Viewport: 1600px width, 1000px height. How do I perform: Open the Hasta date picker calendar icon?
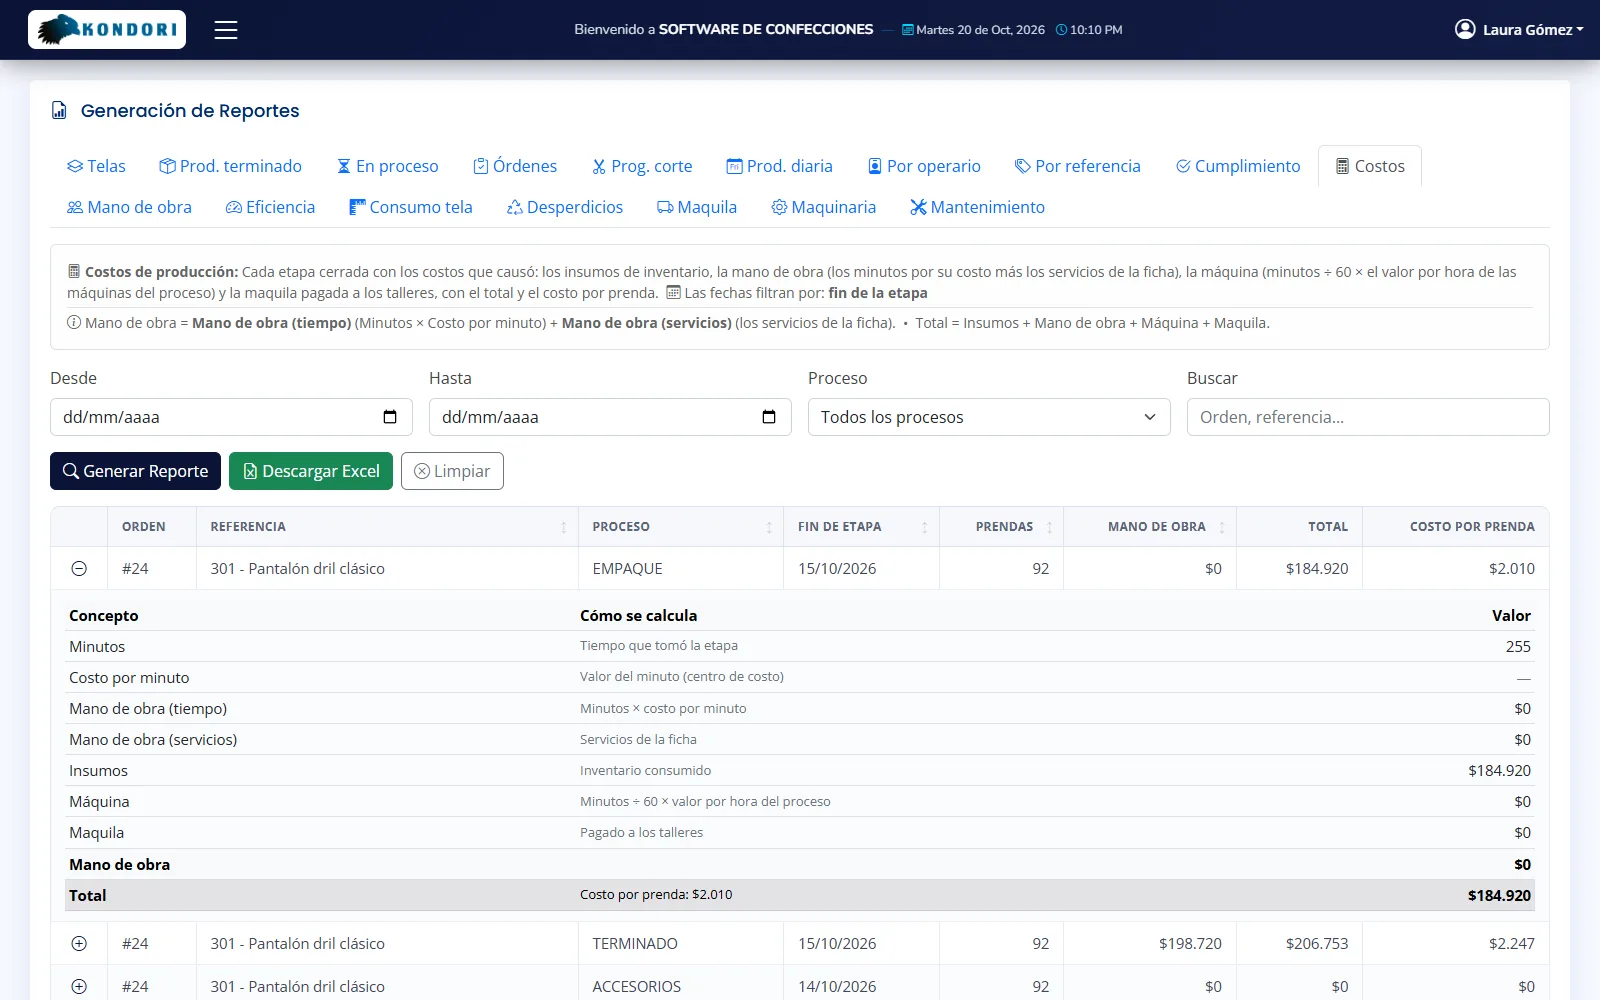click(769, 417)
